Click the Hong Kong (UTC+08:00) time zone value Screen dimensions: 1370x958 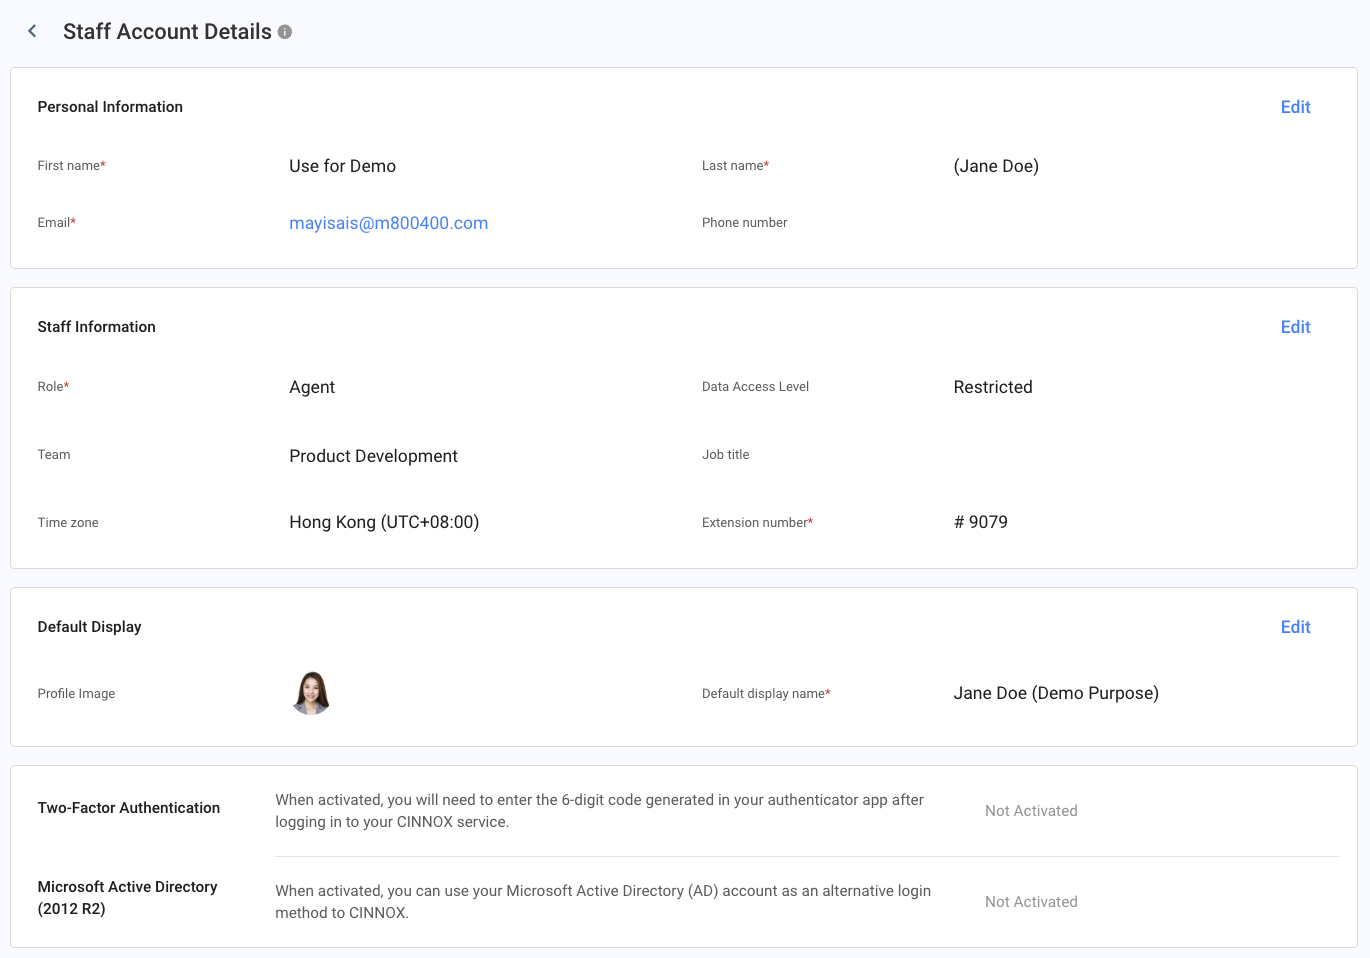click(x=384, y=522)
